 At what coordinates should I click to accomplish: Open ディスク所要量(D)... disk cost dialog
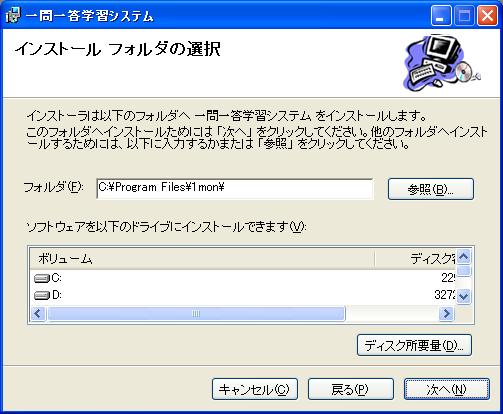pyautogui.click(x=414, y=345)
